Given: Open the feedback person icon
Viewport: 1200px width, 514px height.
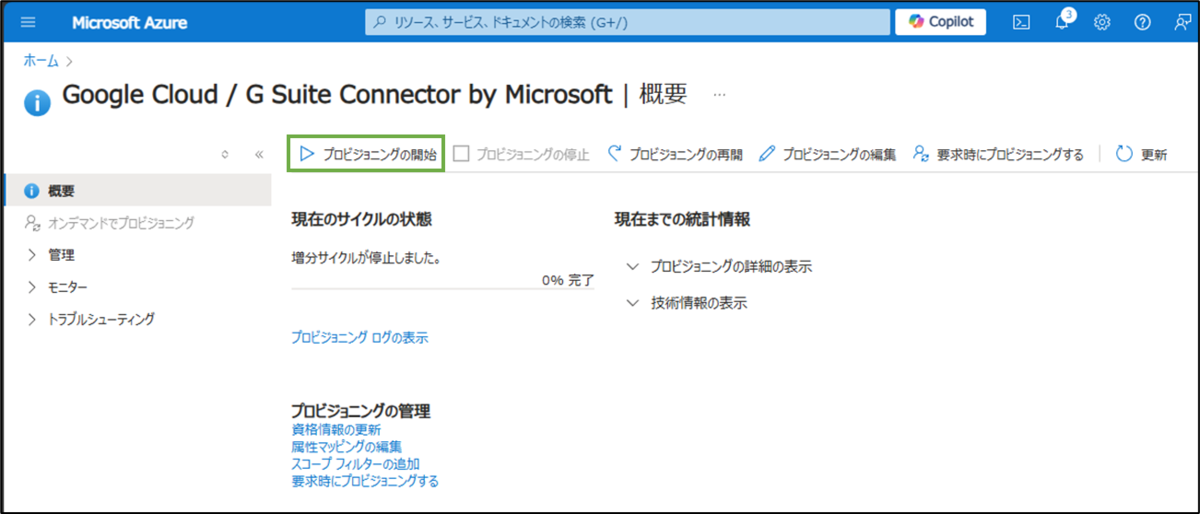Looking at the screenshot, I should pyautogui.click(x=1181, y=22).
